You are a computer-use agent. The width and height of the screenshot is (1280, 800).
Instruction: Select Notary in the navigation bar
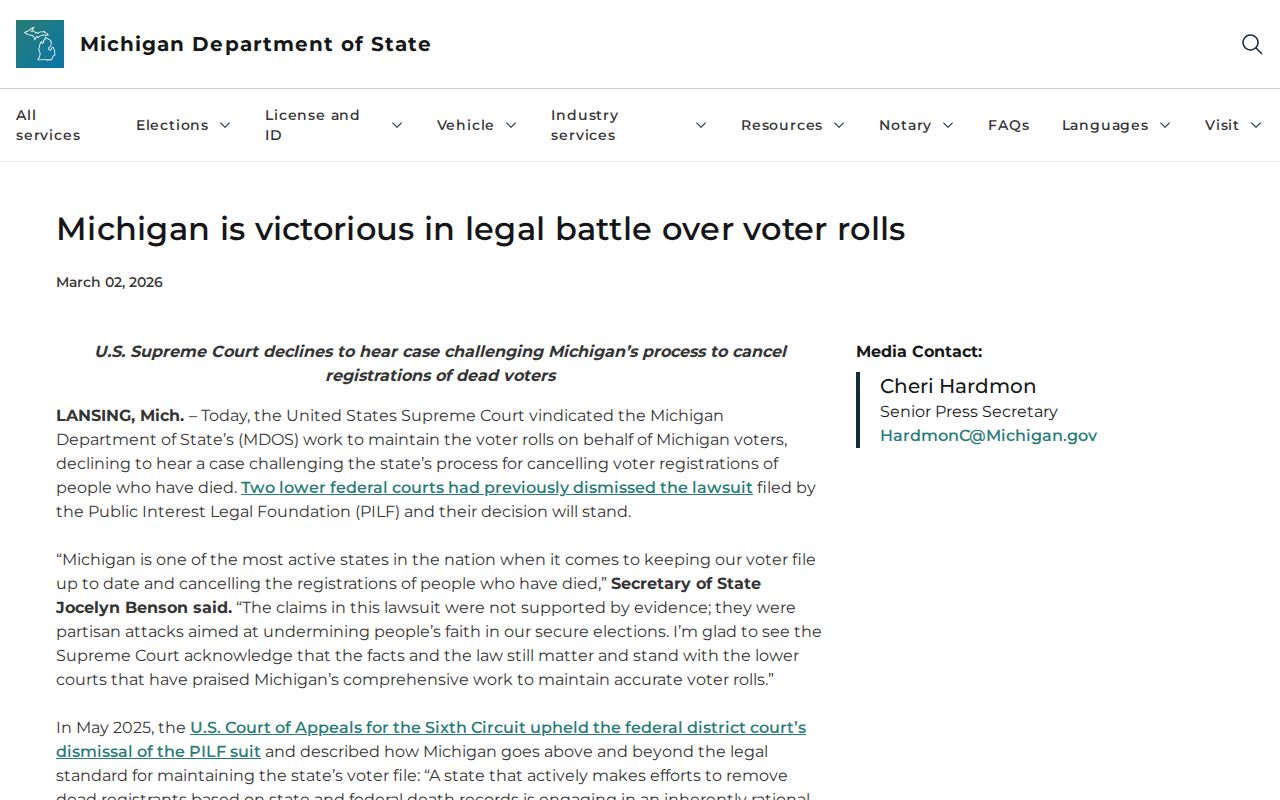(x=905, y=125)
